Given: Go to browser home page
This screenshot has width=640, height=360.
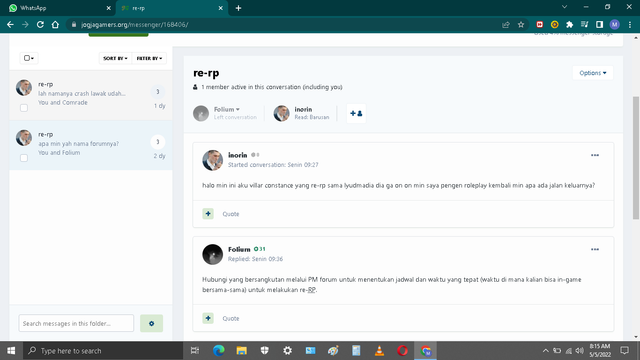Looking at the screenshot, I should tap(55, 24).
